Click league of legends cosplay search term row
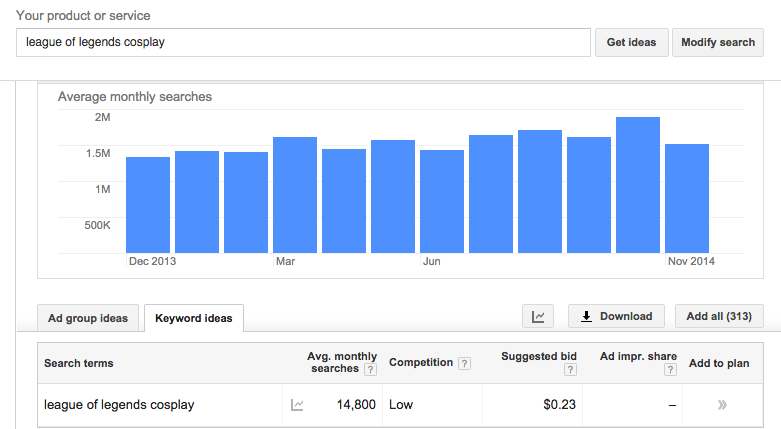The image size is (781, 429). coord(400,405)
